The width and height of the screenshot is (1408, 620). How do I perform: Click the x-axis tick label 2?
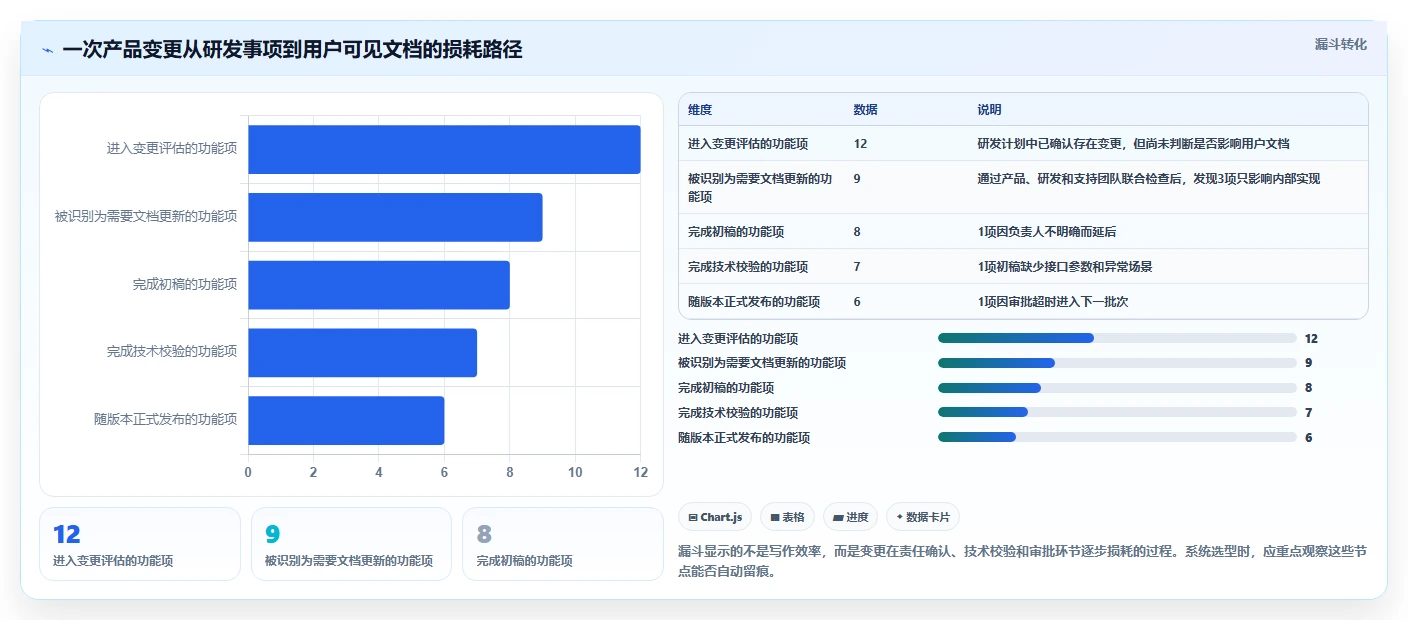click(313, 472)
